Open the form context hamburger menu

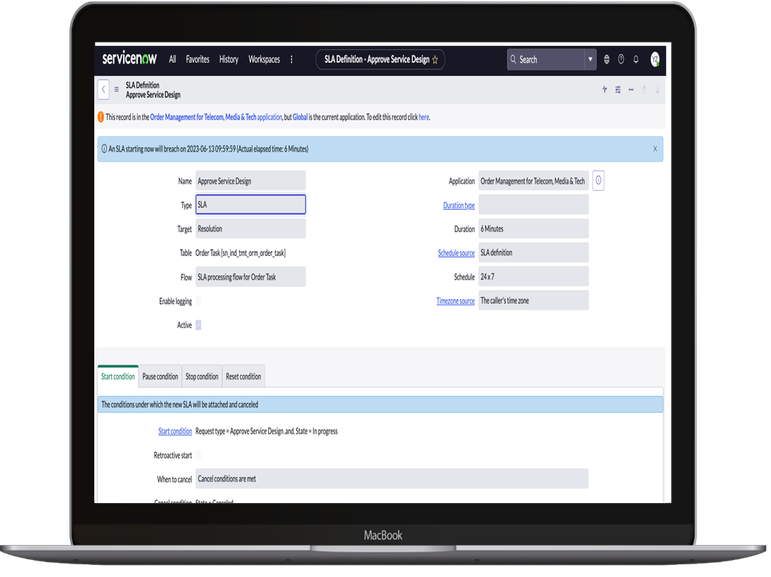coord(117,90)
